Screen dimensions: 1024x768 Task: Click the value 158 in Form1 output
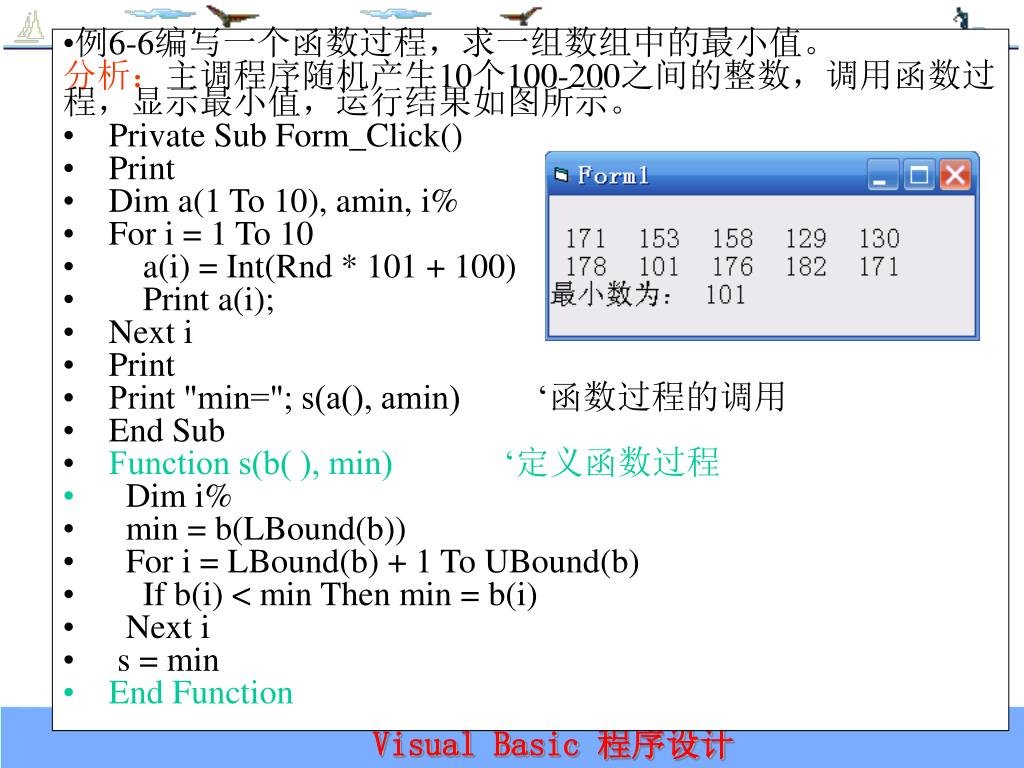[x=733, y=238]
